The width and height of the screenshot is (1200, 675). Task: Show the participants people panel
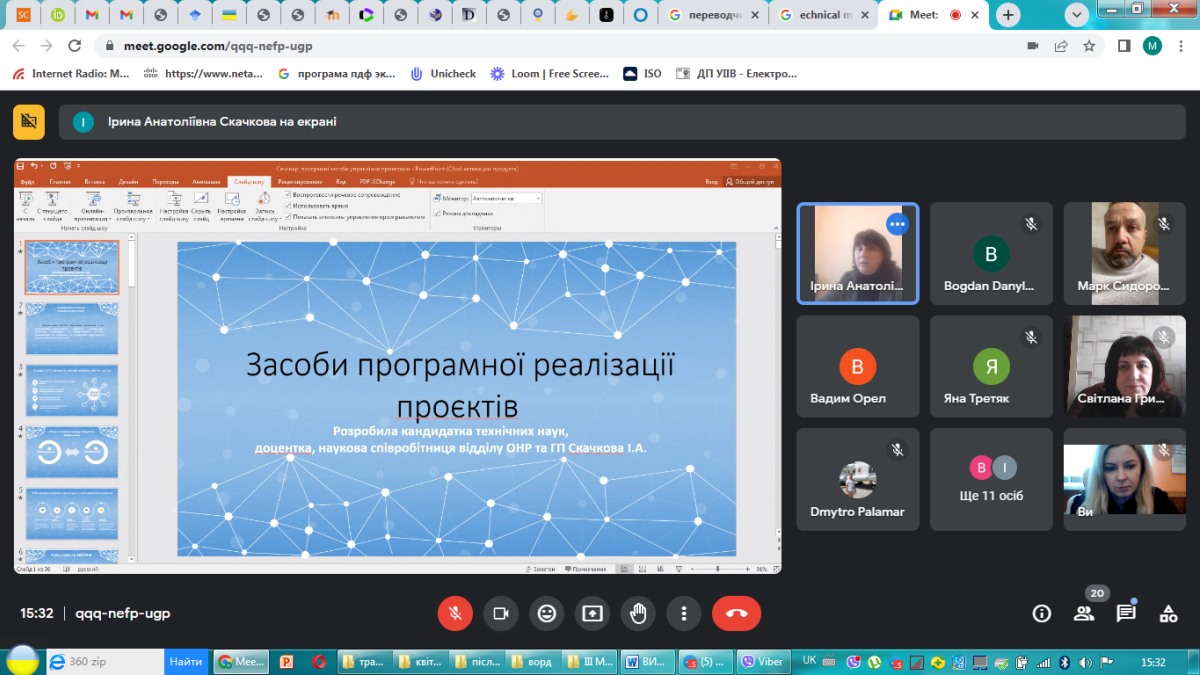1084,613
